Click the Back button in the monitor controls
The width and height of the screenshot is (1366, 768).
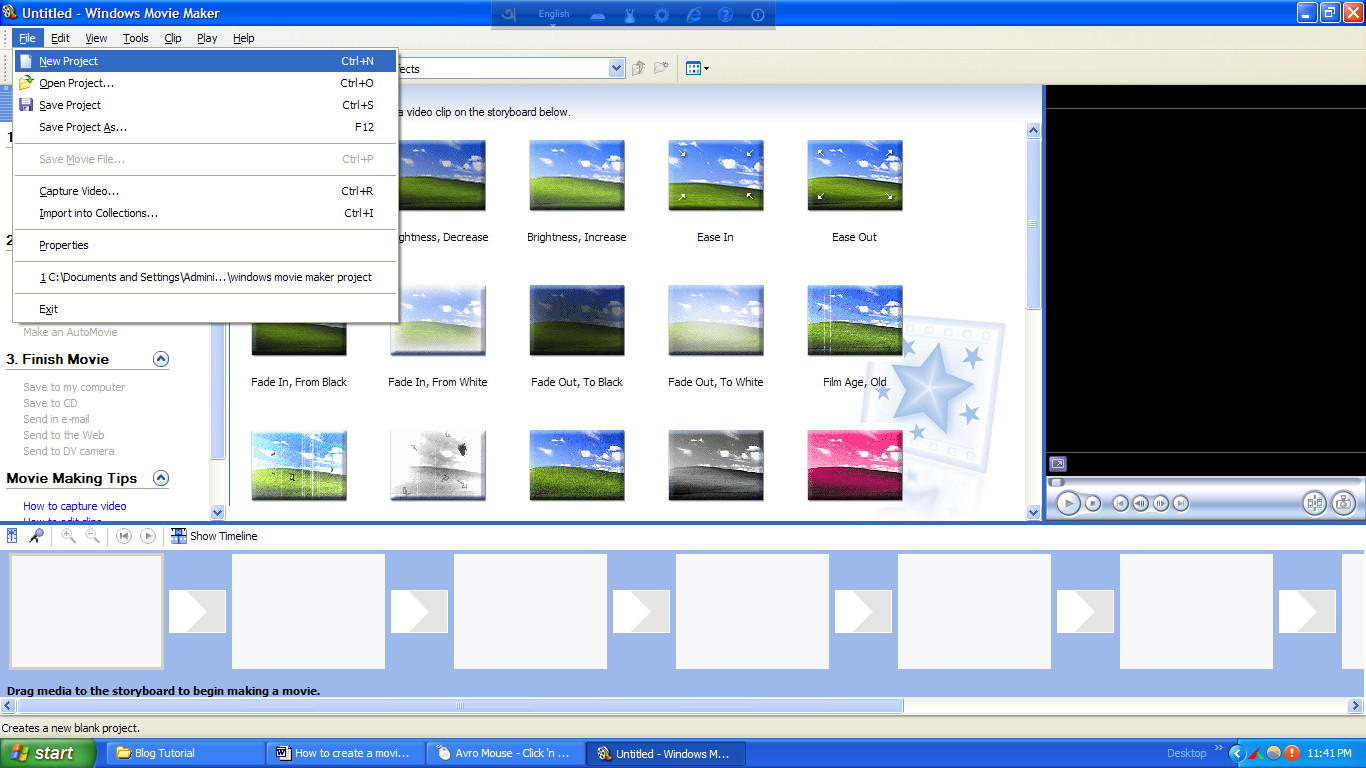click(x=1121, y=504)
